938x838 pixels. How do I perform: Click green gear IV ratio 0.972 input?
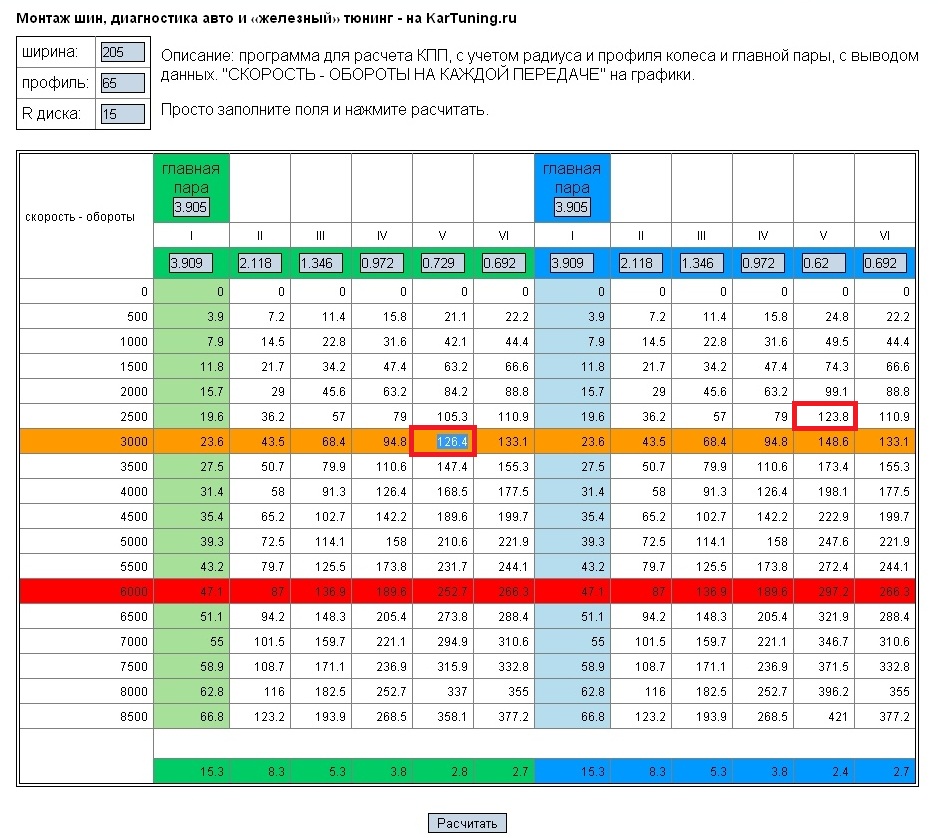tap(381, 264)
